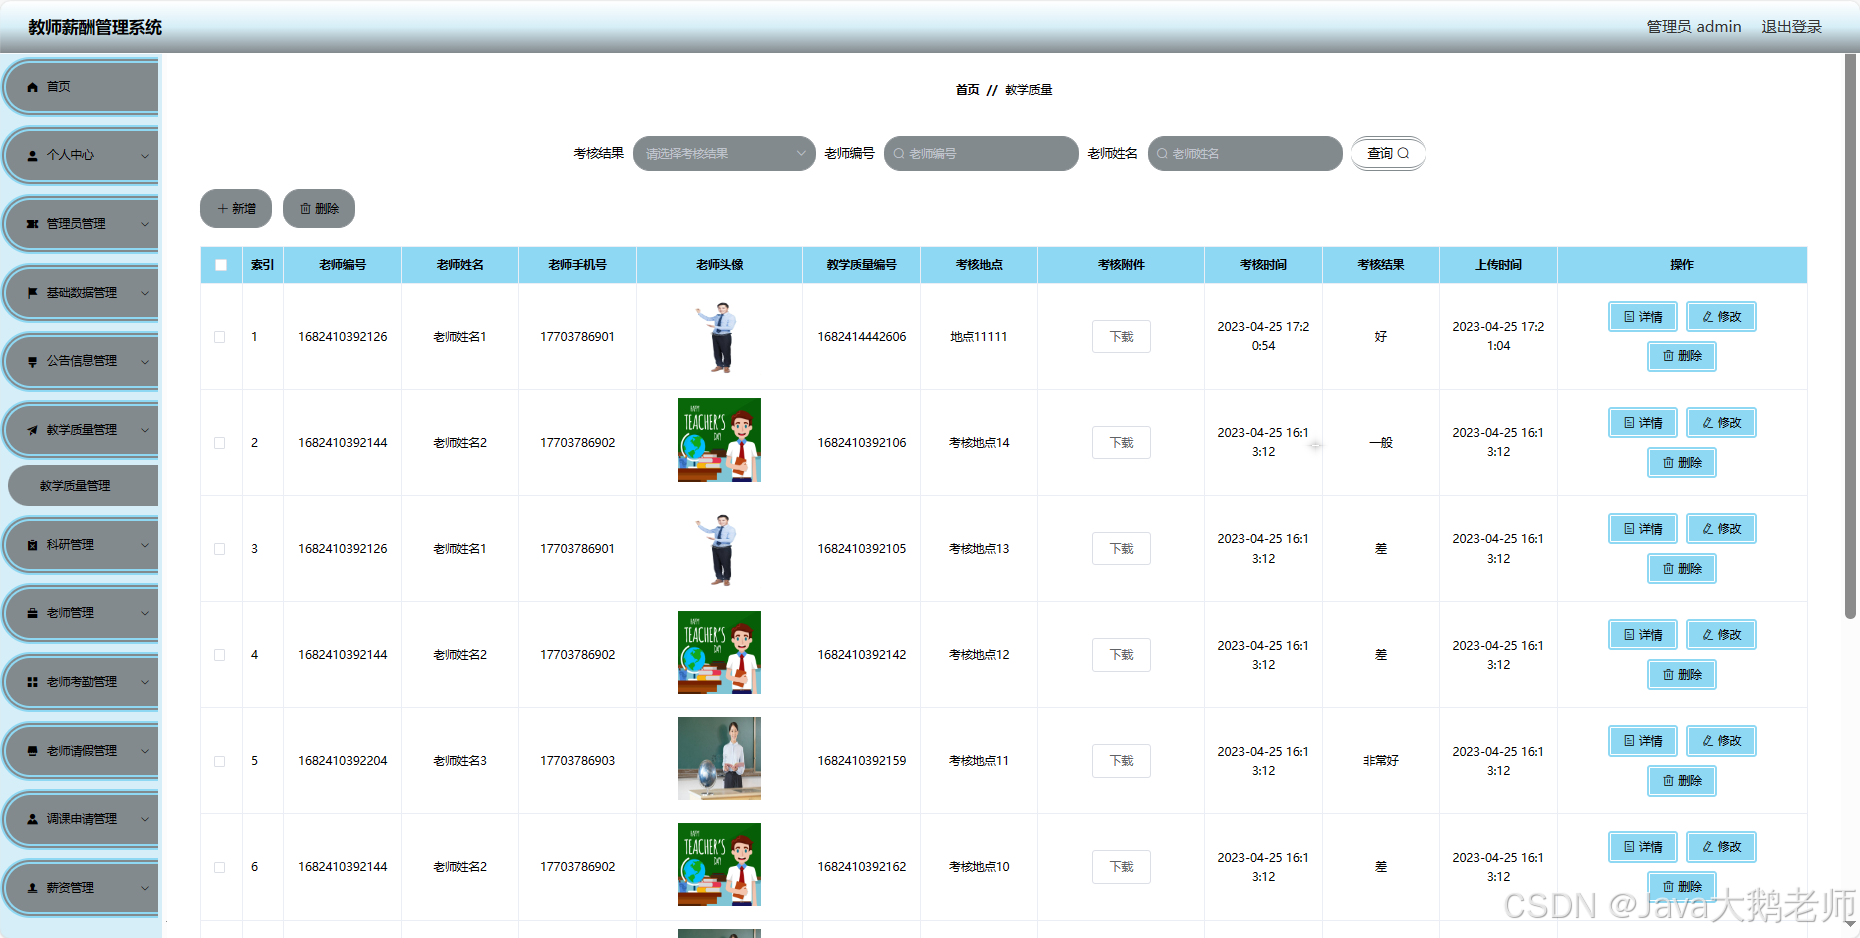Click the 详情 document icon in row 5

click(x=1629, y=741)
